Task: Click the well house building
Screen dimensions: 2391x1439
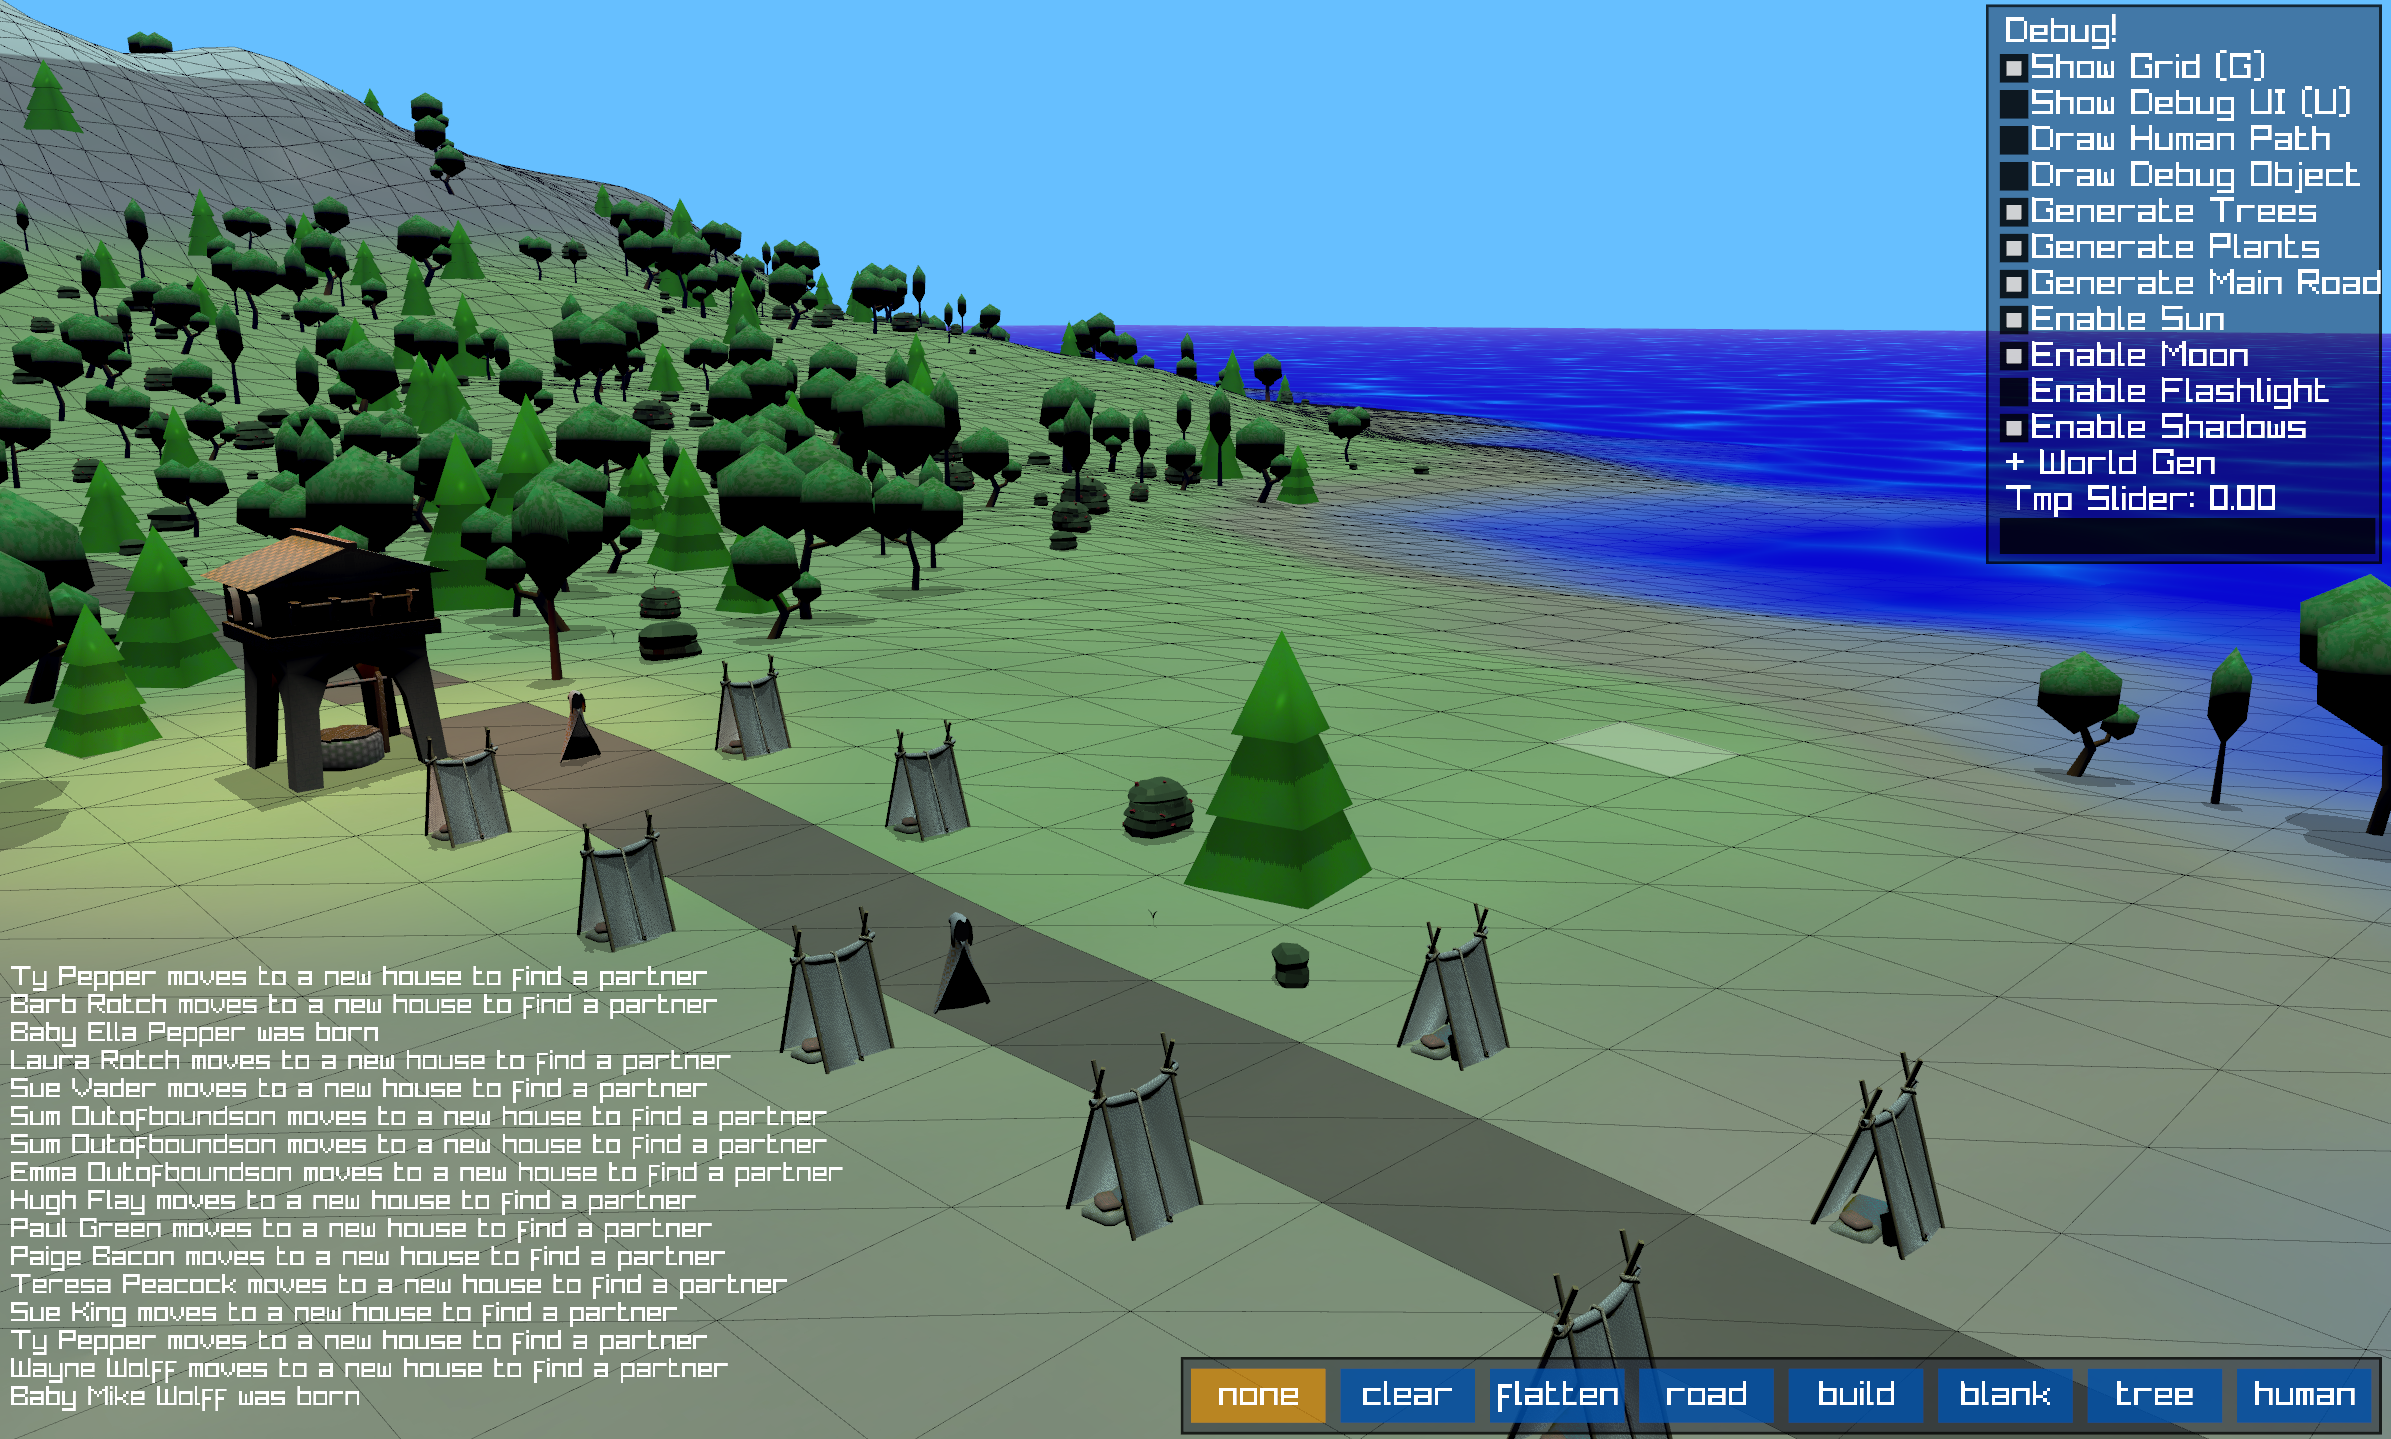Action: coord(325,640)
